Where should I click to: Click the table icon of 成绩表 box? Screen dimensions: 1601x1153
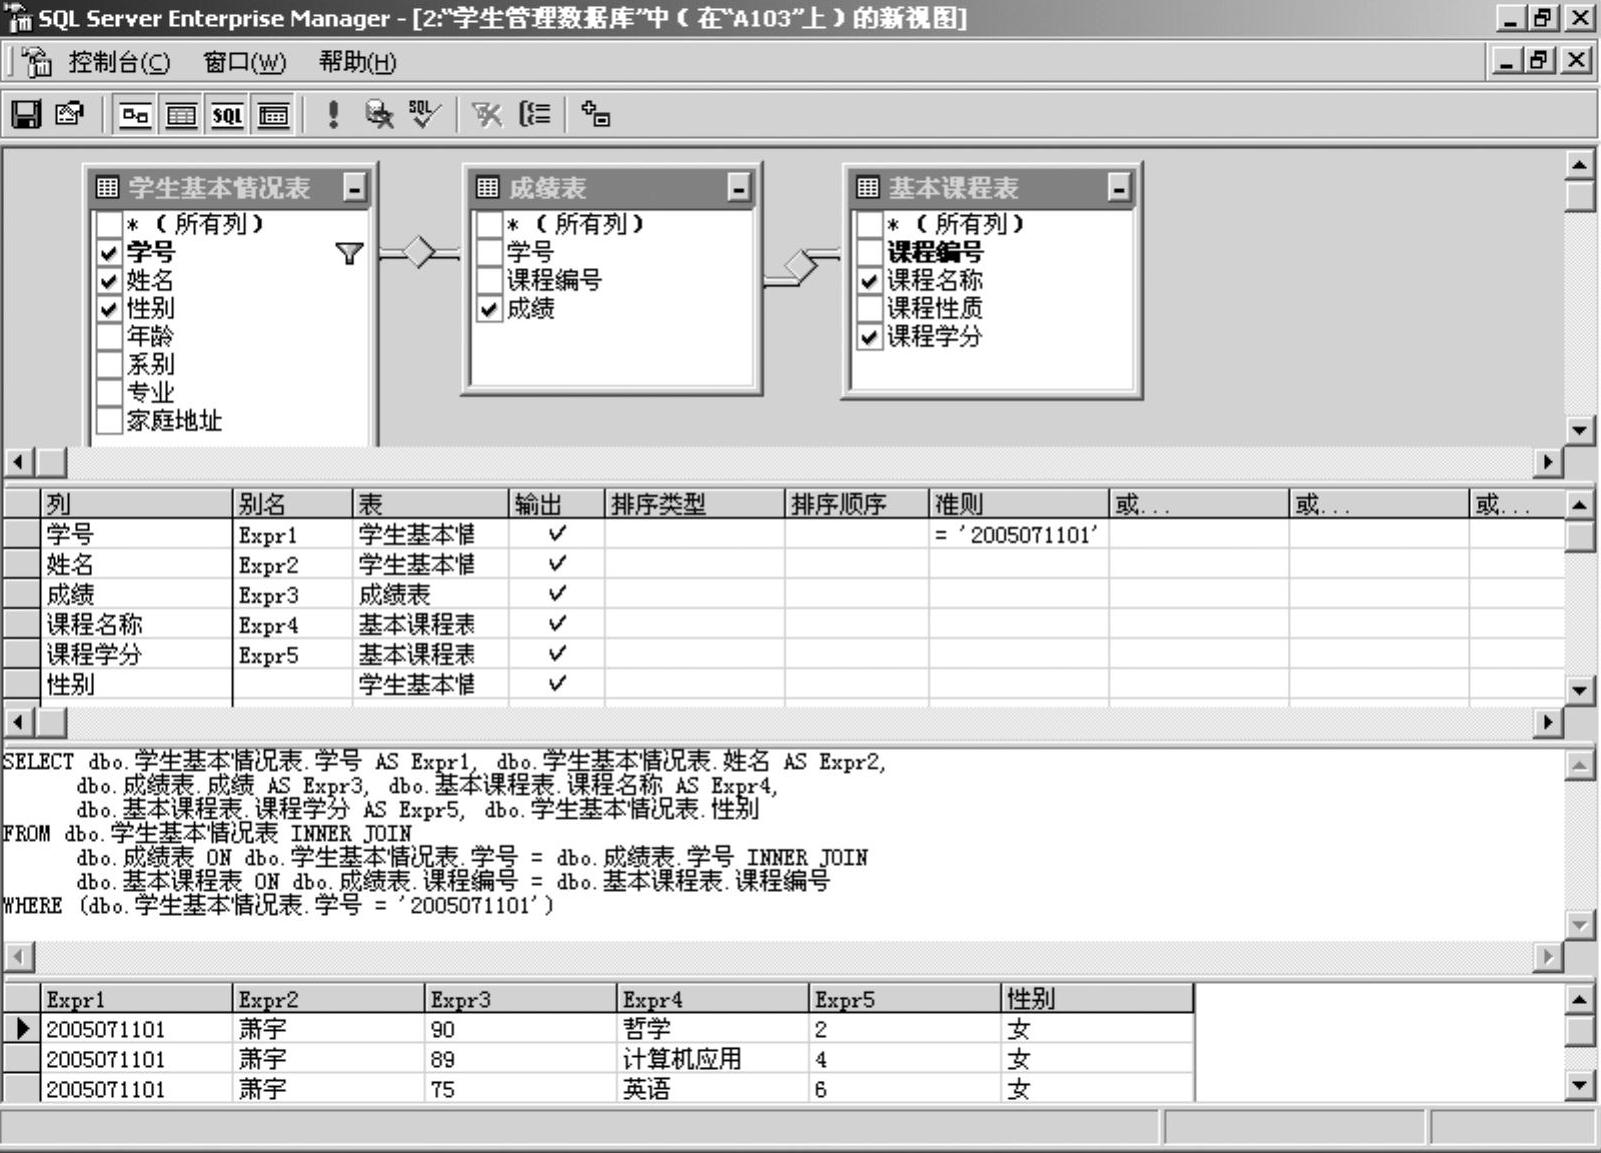487,187
